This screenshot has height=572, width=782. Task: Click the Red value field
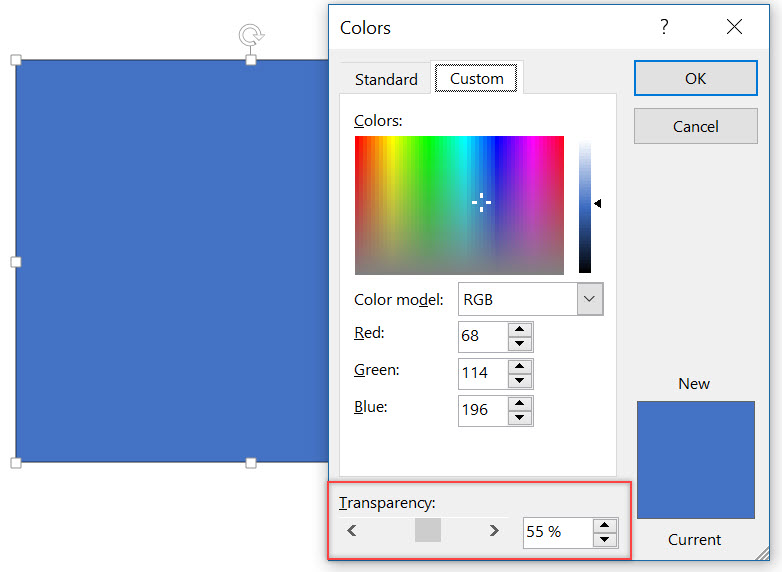[x=483, y=336]
